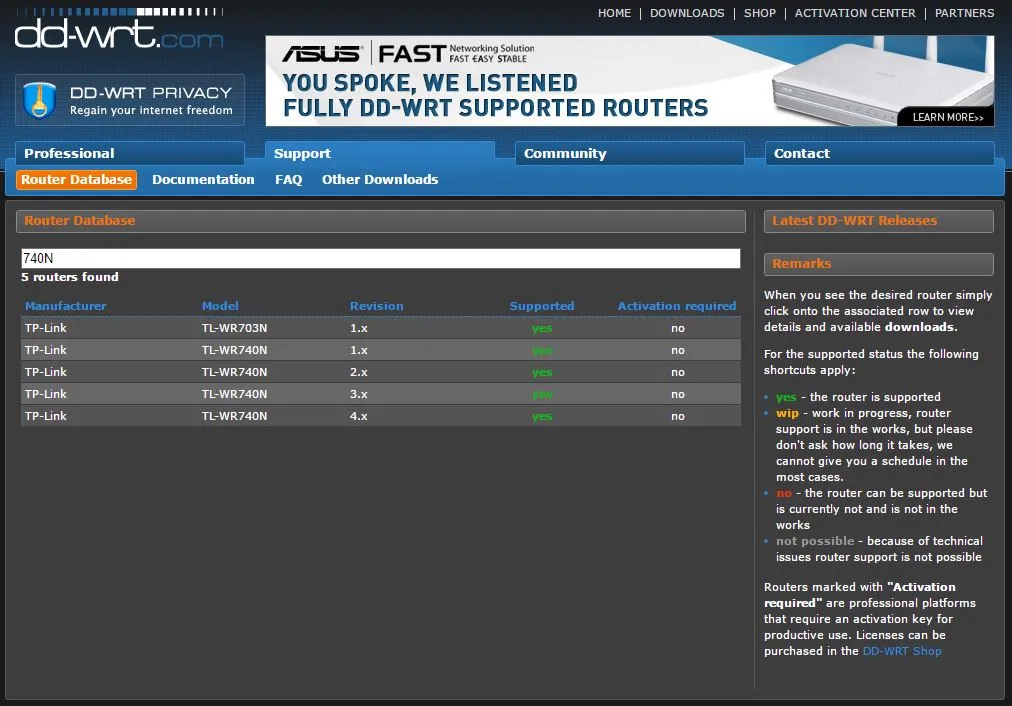The height and width of the screenshot is (706, 1012).
Task: Click the 3.x revision cell
Action: 359,394
